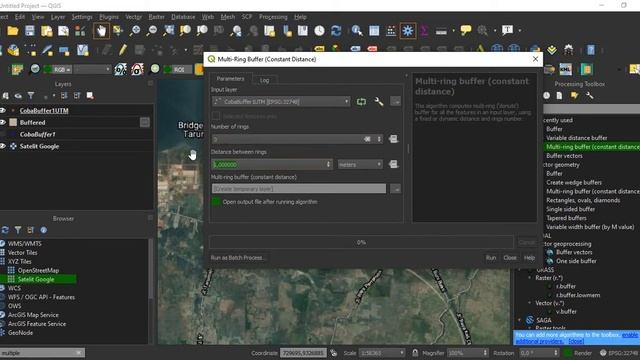This screenshot has height=360, width=640.
Task: Select the Pan Map hand tool
Action: pyautogui.click(x=101, y=31)
